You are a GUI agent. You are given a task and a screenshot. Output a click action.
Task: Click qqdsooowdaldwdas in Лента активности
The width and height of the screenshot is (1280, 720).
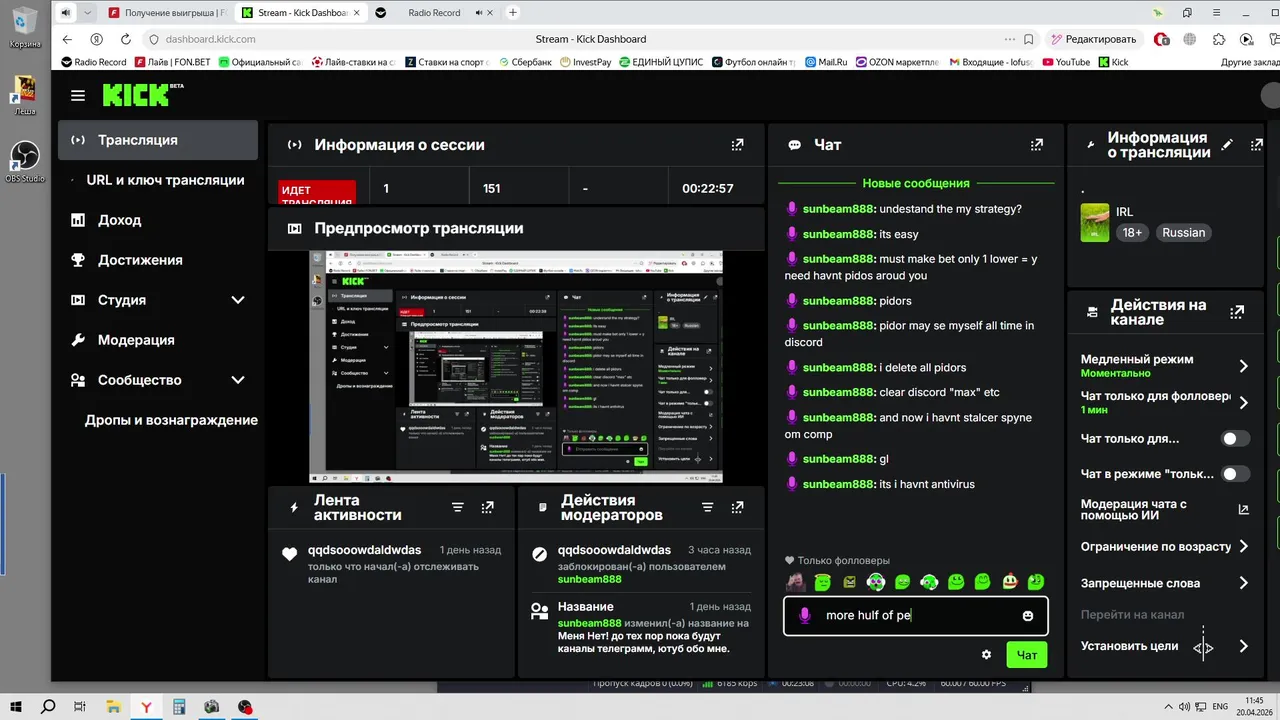coord(364,550)
